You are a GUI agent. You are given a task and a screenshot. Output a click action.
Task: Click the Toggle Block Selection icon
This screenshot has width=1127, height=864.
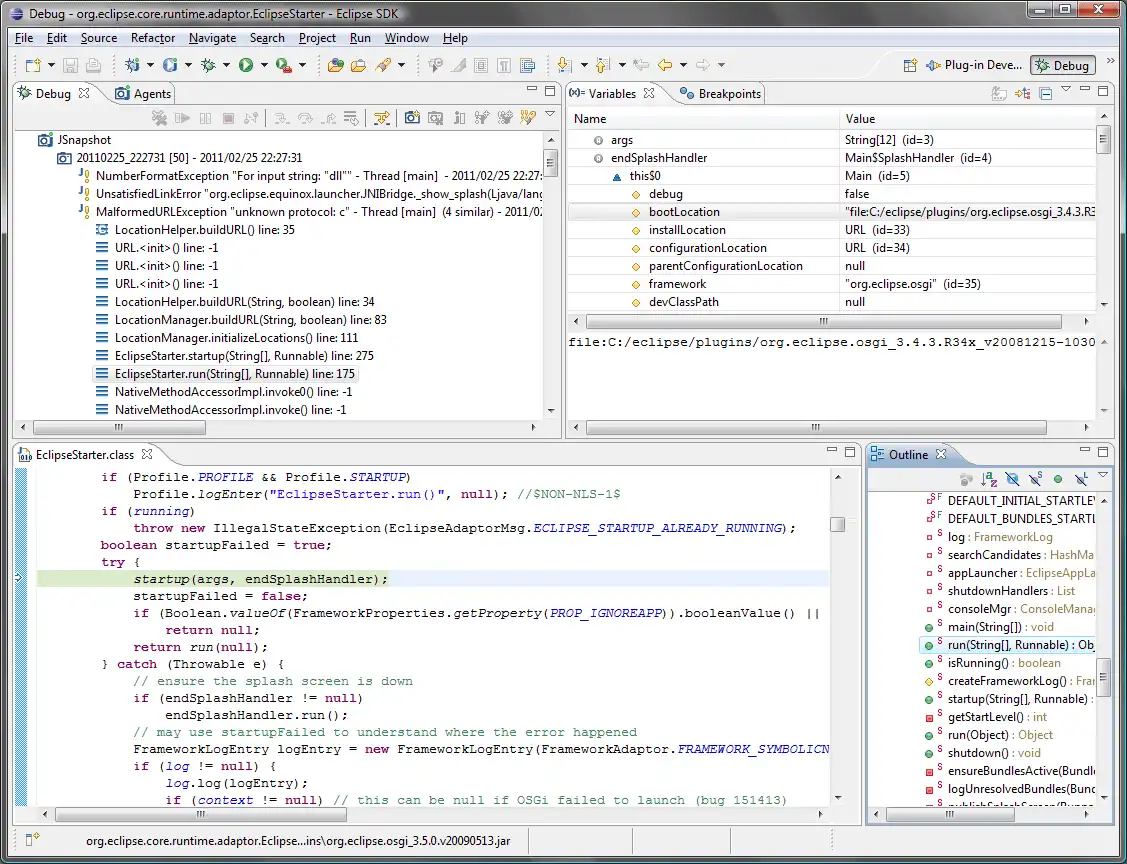pos(482,65)
